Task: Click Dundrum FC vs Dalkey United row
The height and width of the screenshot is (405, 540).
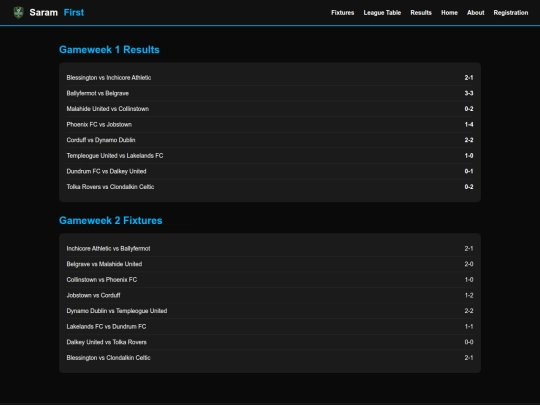Action: (270, 171)
